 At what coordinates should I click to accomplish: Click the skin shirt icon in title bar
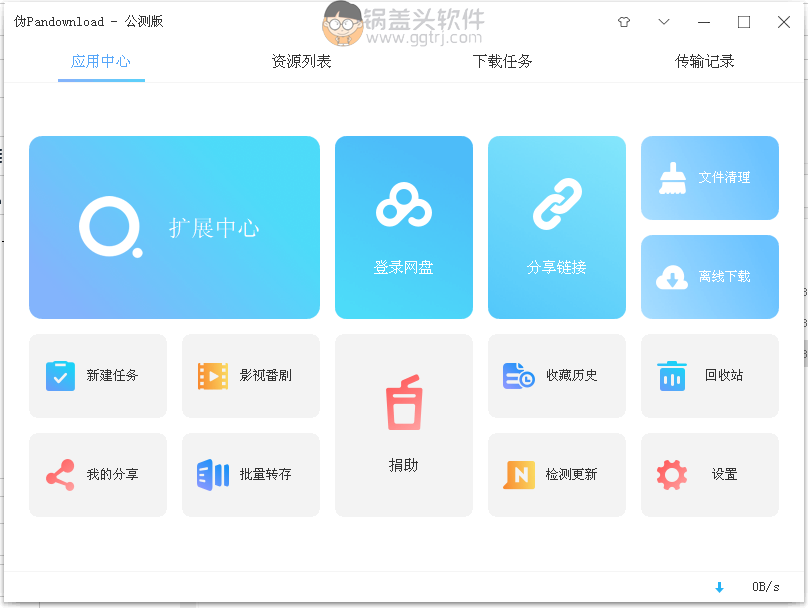coord(624,22)
